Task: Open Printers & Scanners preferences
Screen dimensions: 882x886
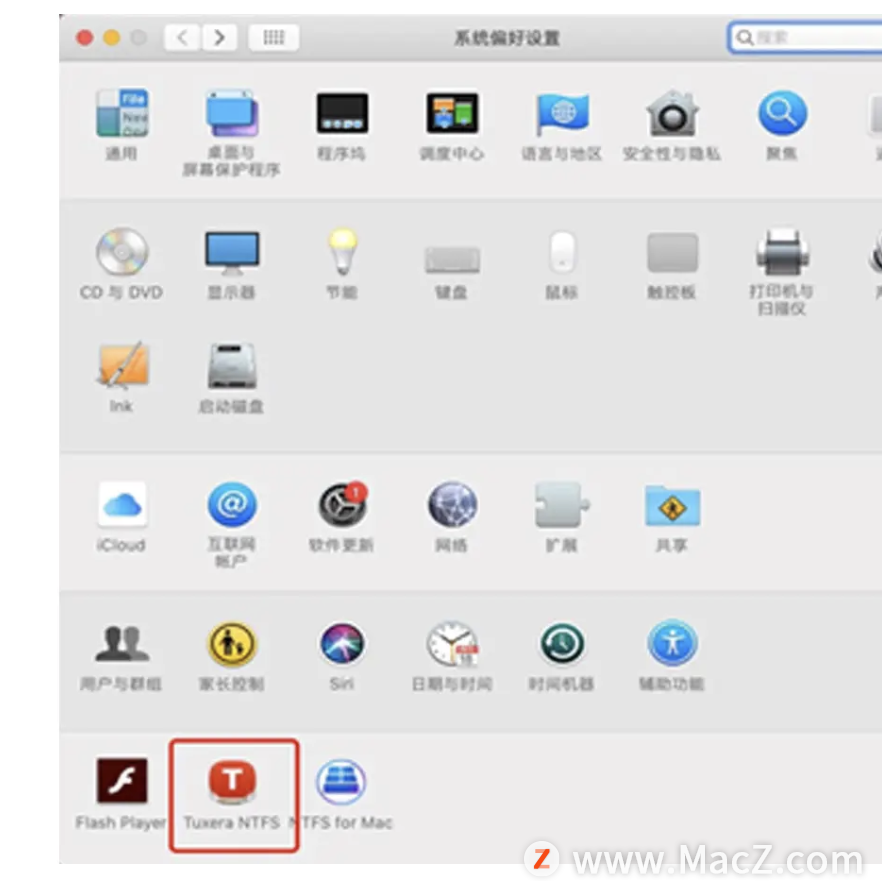Action: (783, 251)
